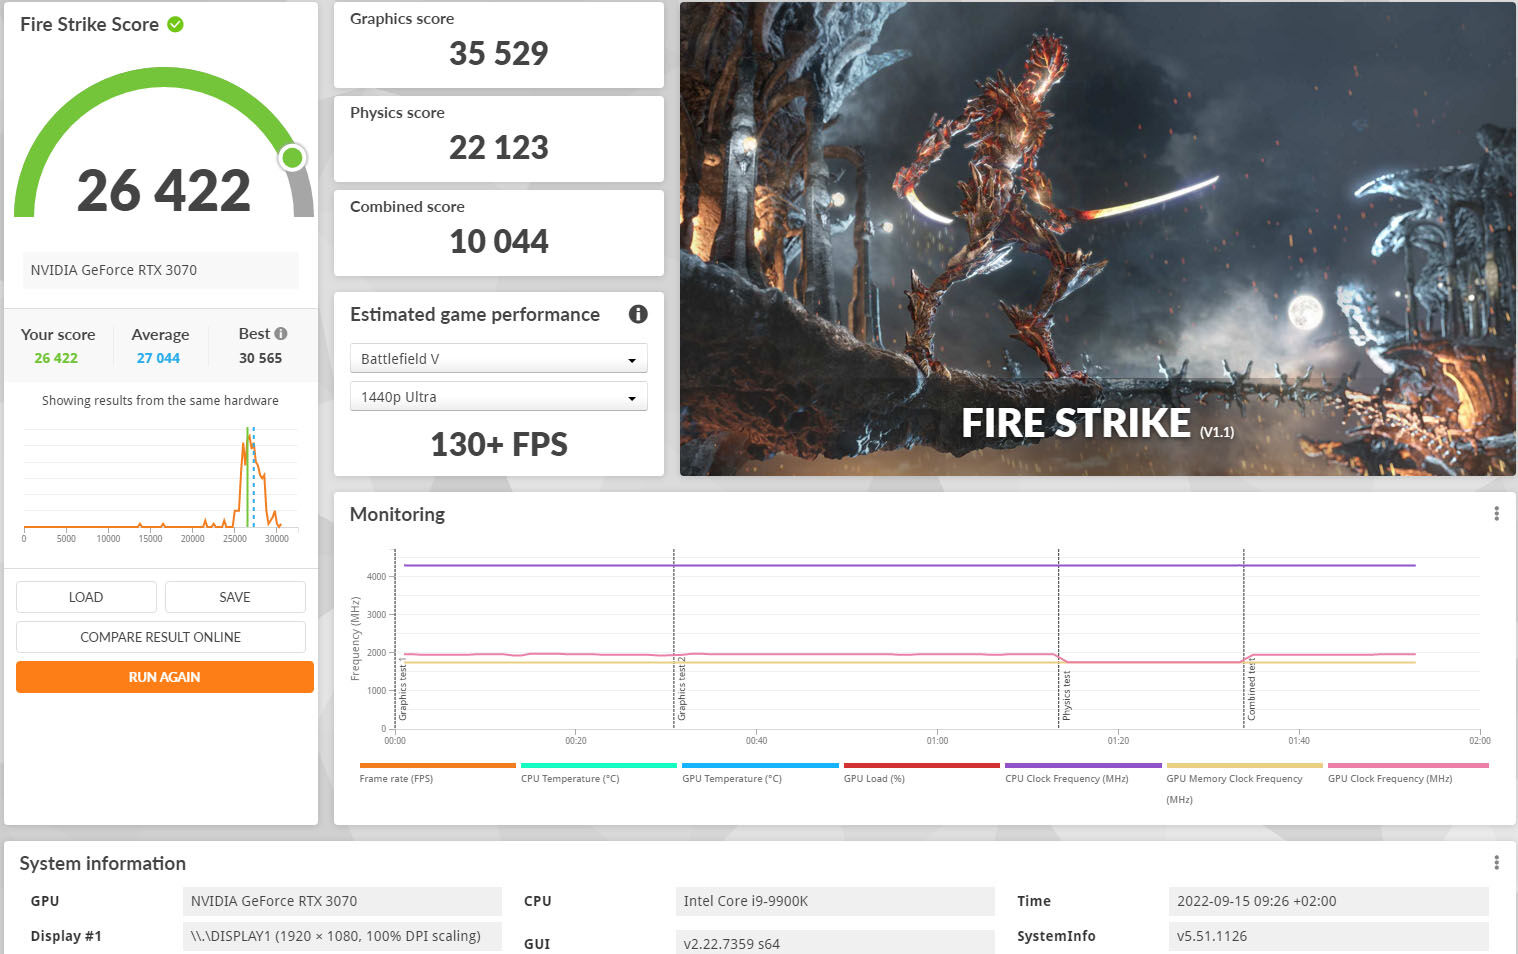Image resolution: width=1518 pixels, height=954 pixels.
Task: Click the Time field 2022-09-15 09:26
Action: click(1328, 901)
